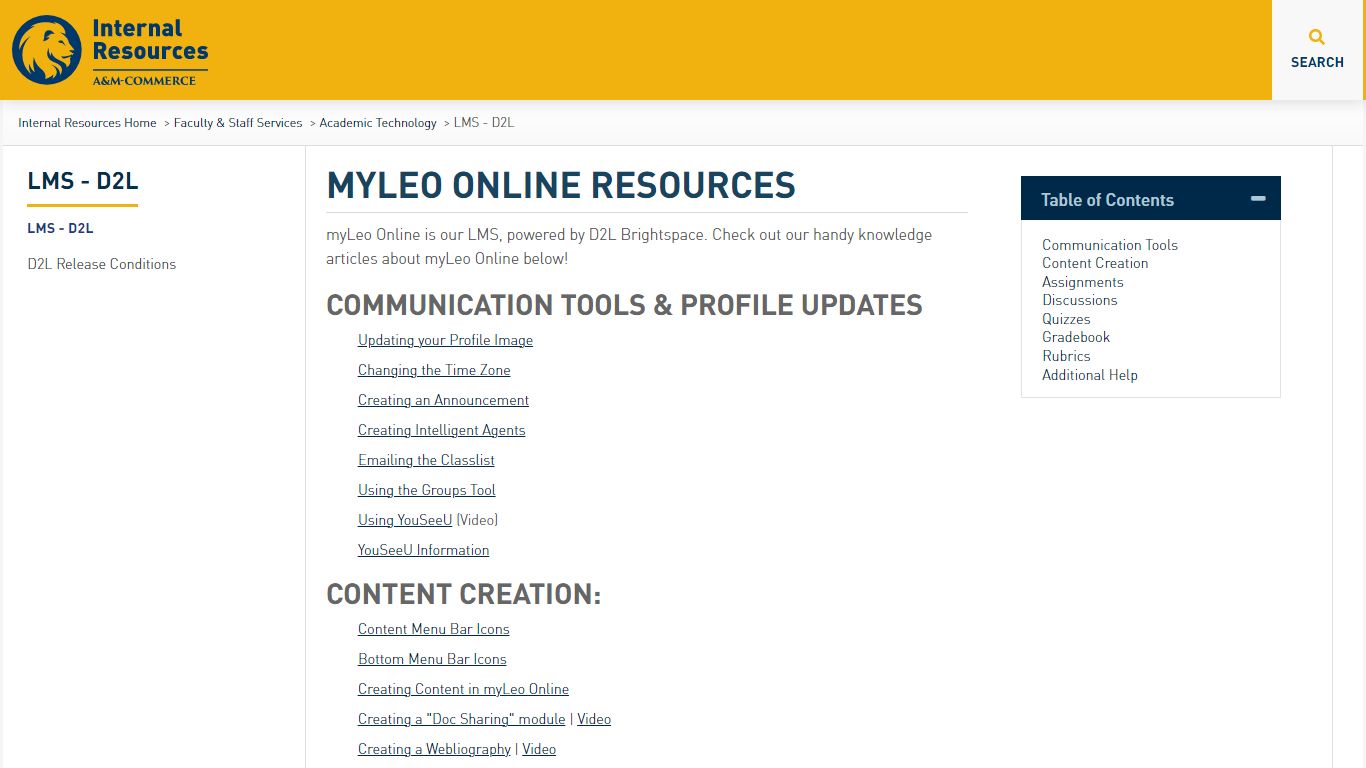This screenshot has width=1366, height=768.
Task: Open Updating your Profile Image article
Action: click(x=445, y=340)
